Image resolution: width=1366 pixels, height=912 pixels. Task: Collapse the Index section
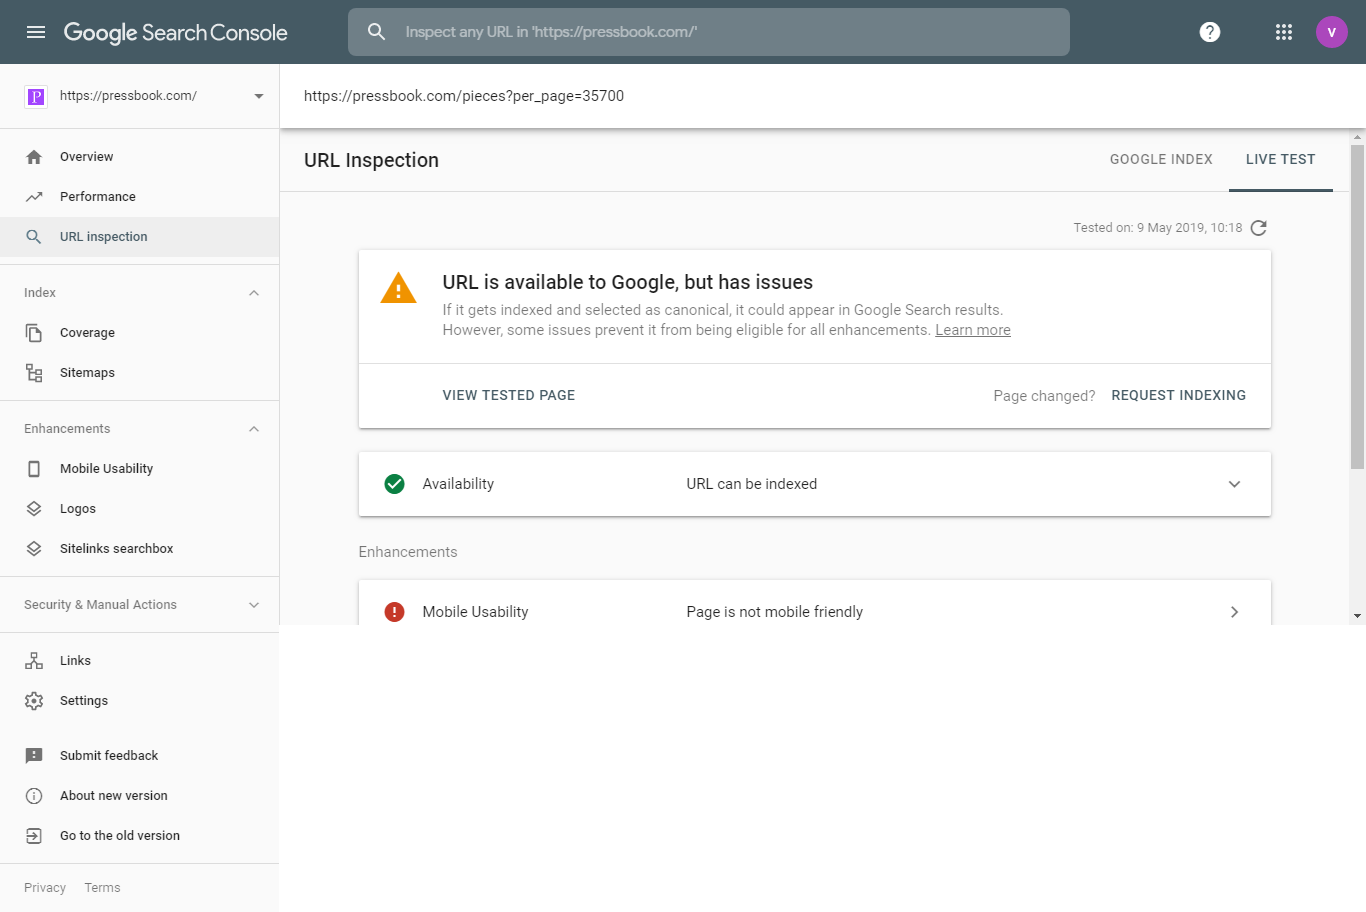point(254,293)
